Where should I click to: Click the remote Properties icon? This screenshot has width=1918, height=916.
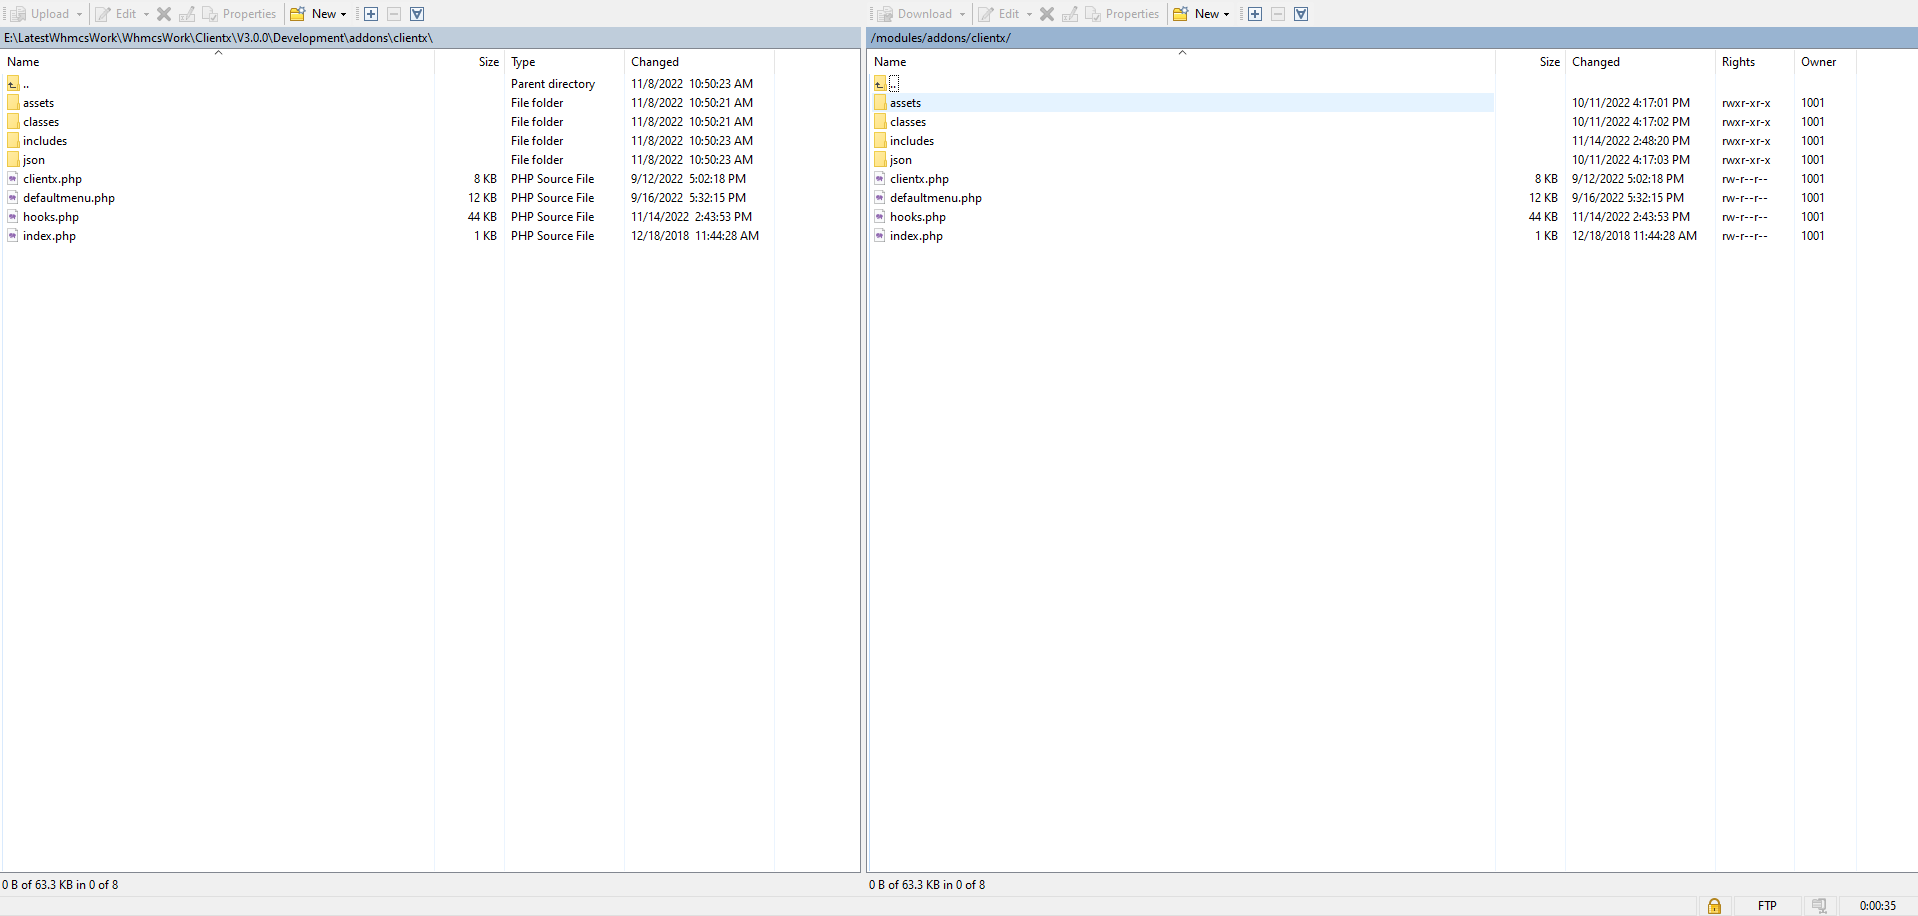point(1122,14)
